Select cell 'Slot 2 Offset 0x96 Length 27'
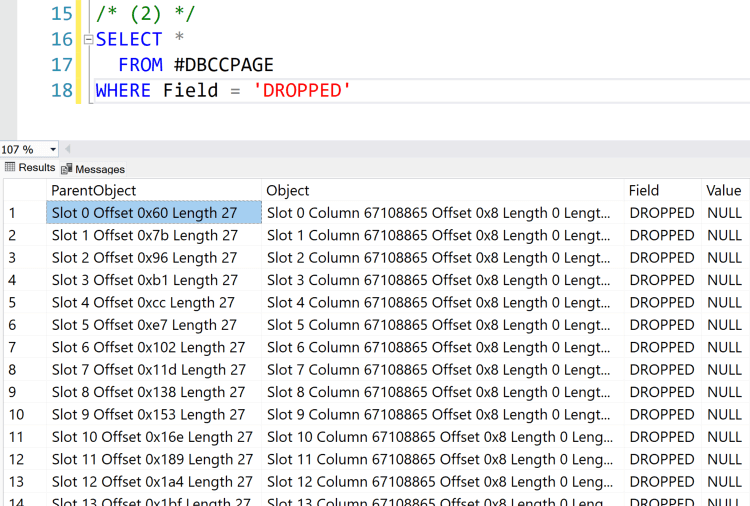The height and width of the screenshot is (506, 750). pyautogui.click(x=154, y=258)
